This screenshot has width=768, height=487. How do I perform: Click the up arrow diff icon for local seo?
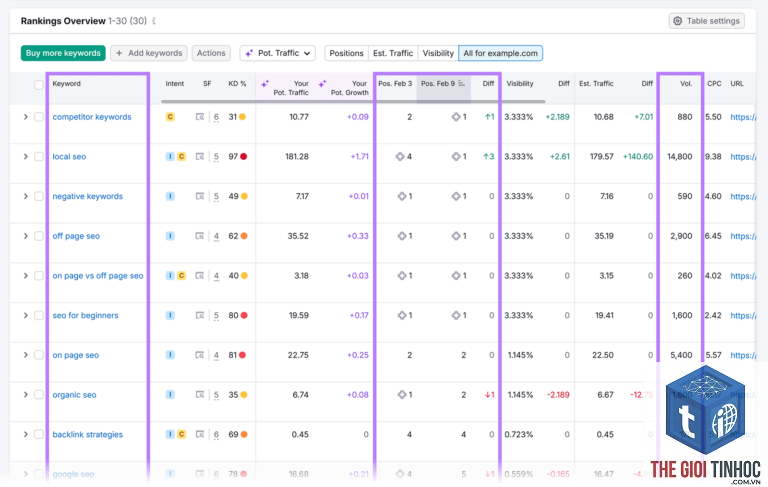pos(486,157)
